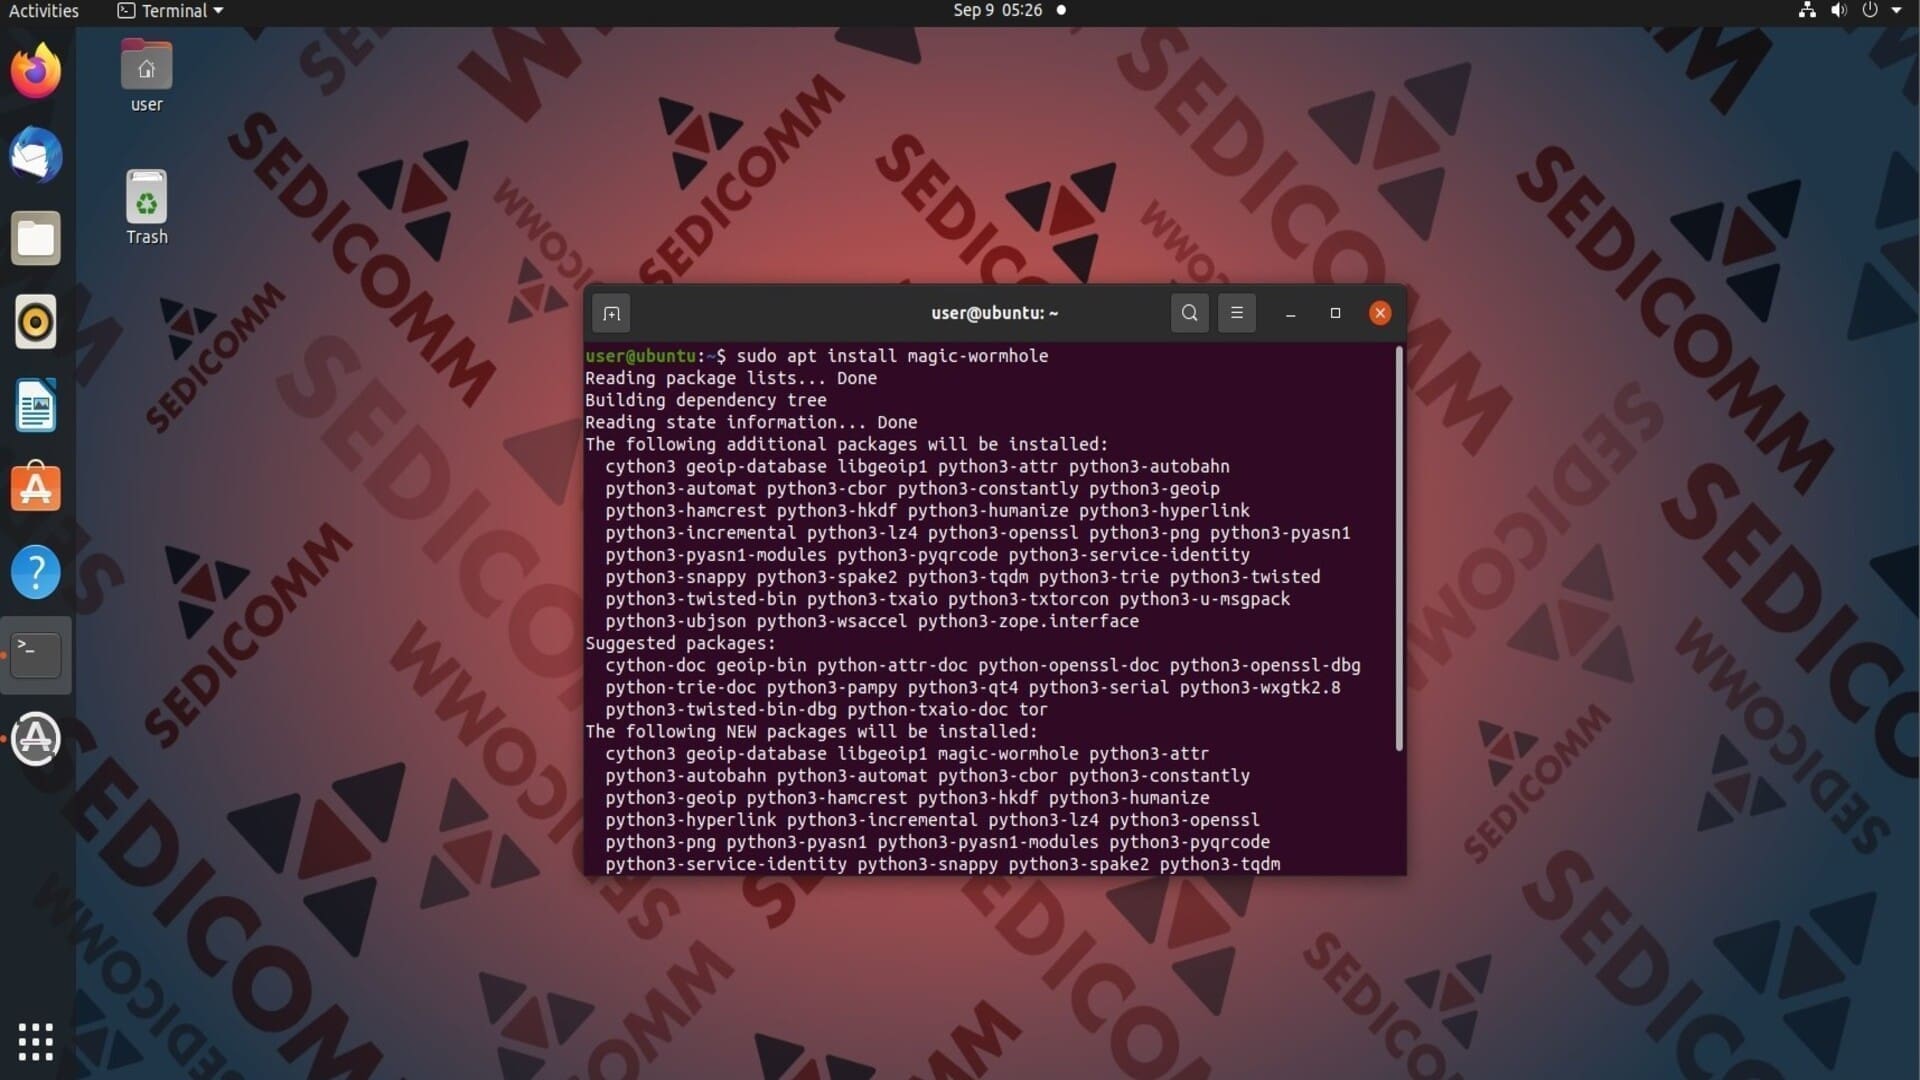Expand the system menu arrow
The width and height of the screenshot is (1920, 1080).
1897,11
